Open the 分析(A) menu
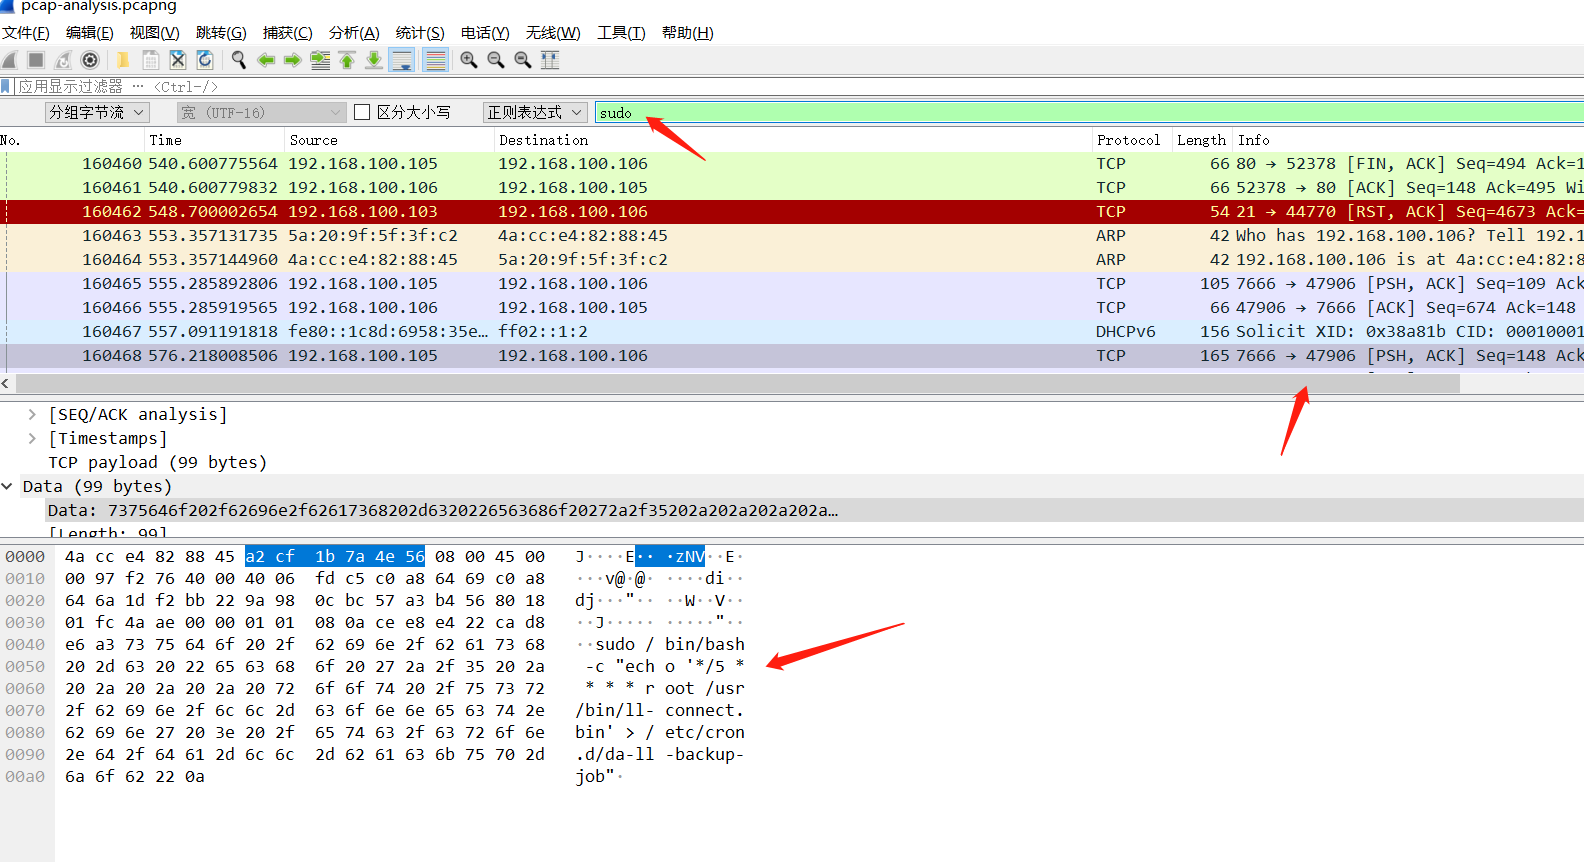Screen dimensions: 1584x862 point(354,33)
